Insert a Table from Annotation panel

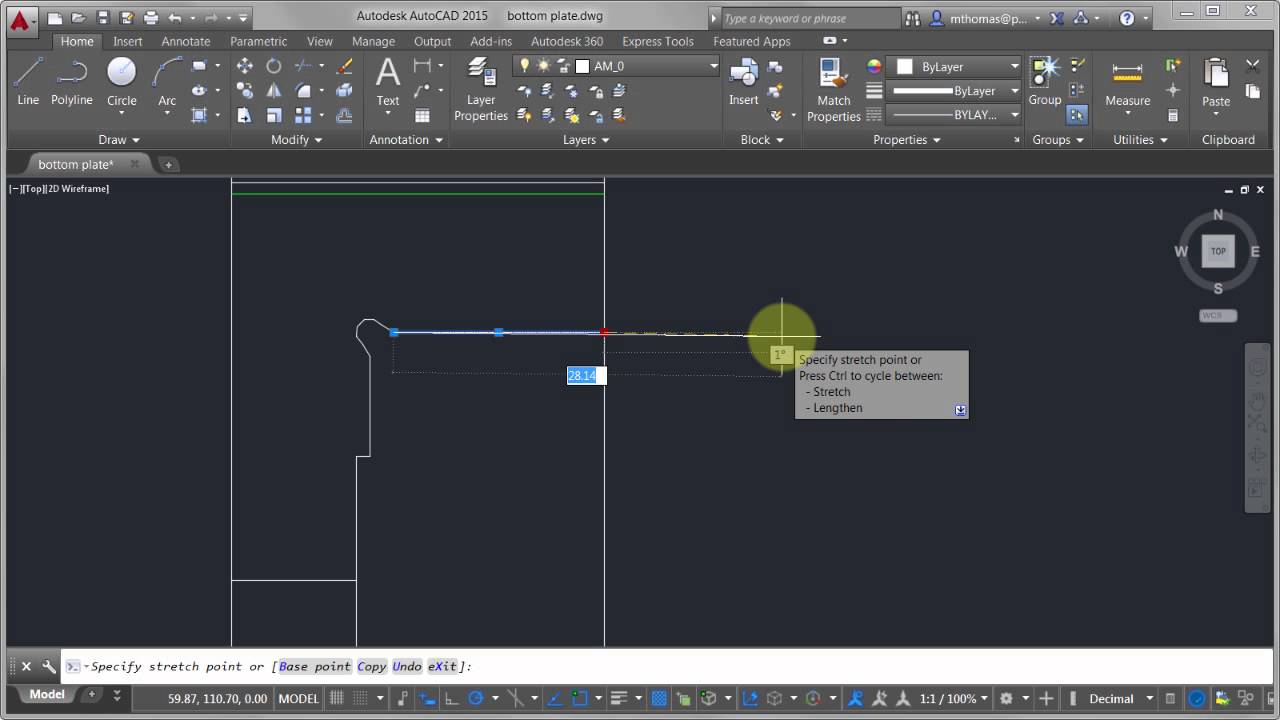click(x=422, y=115)
